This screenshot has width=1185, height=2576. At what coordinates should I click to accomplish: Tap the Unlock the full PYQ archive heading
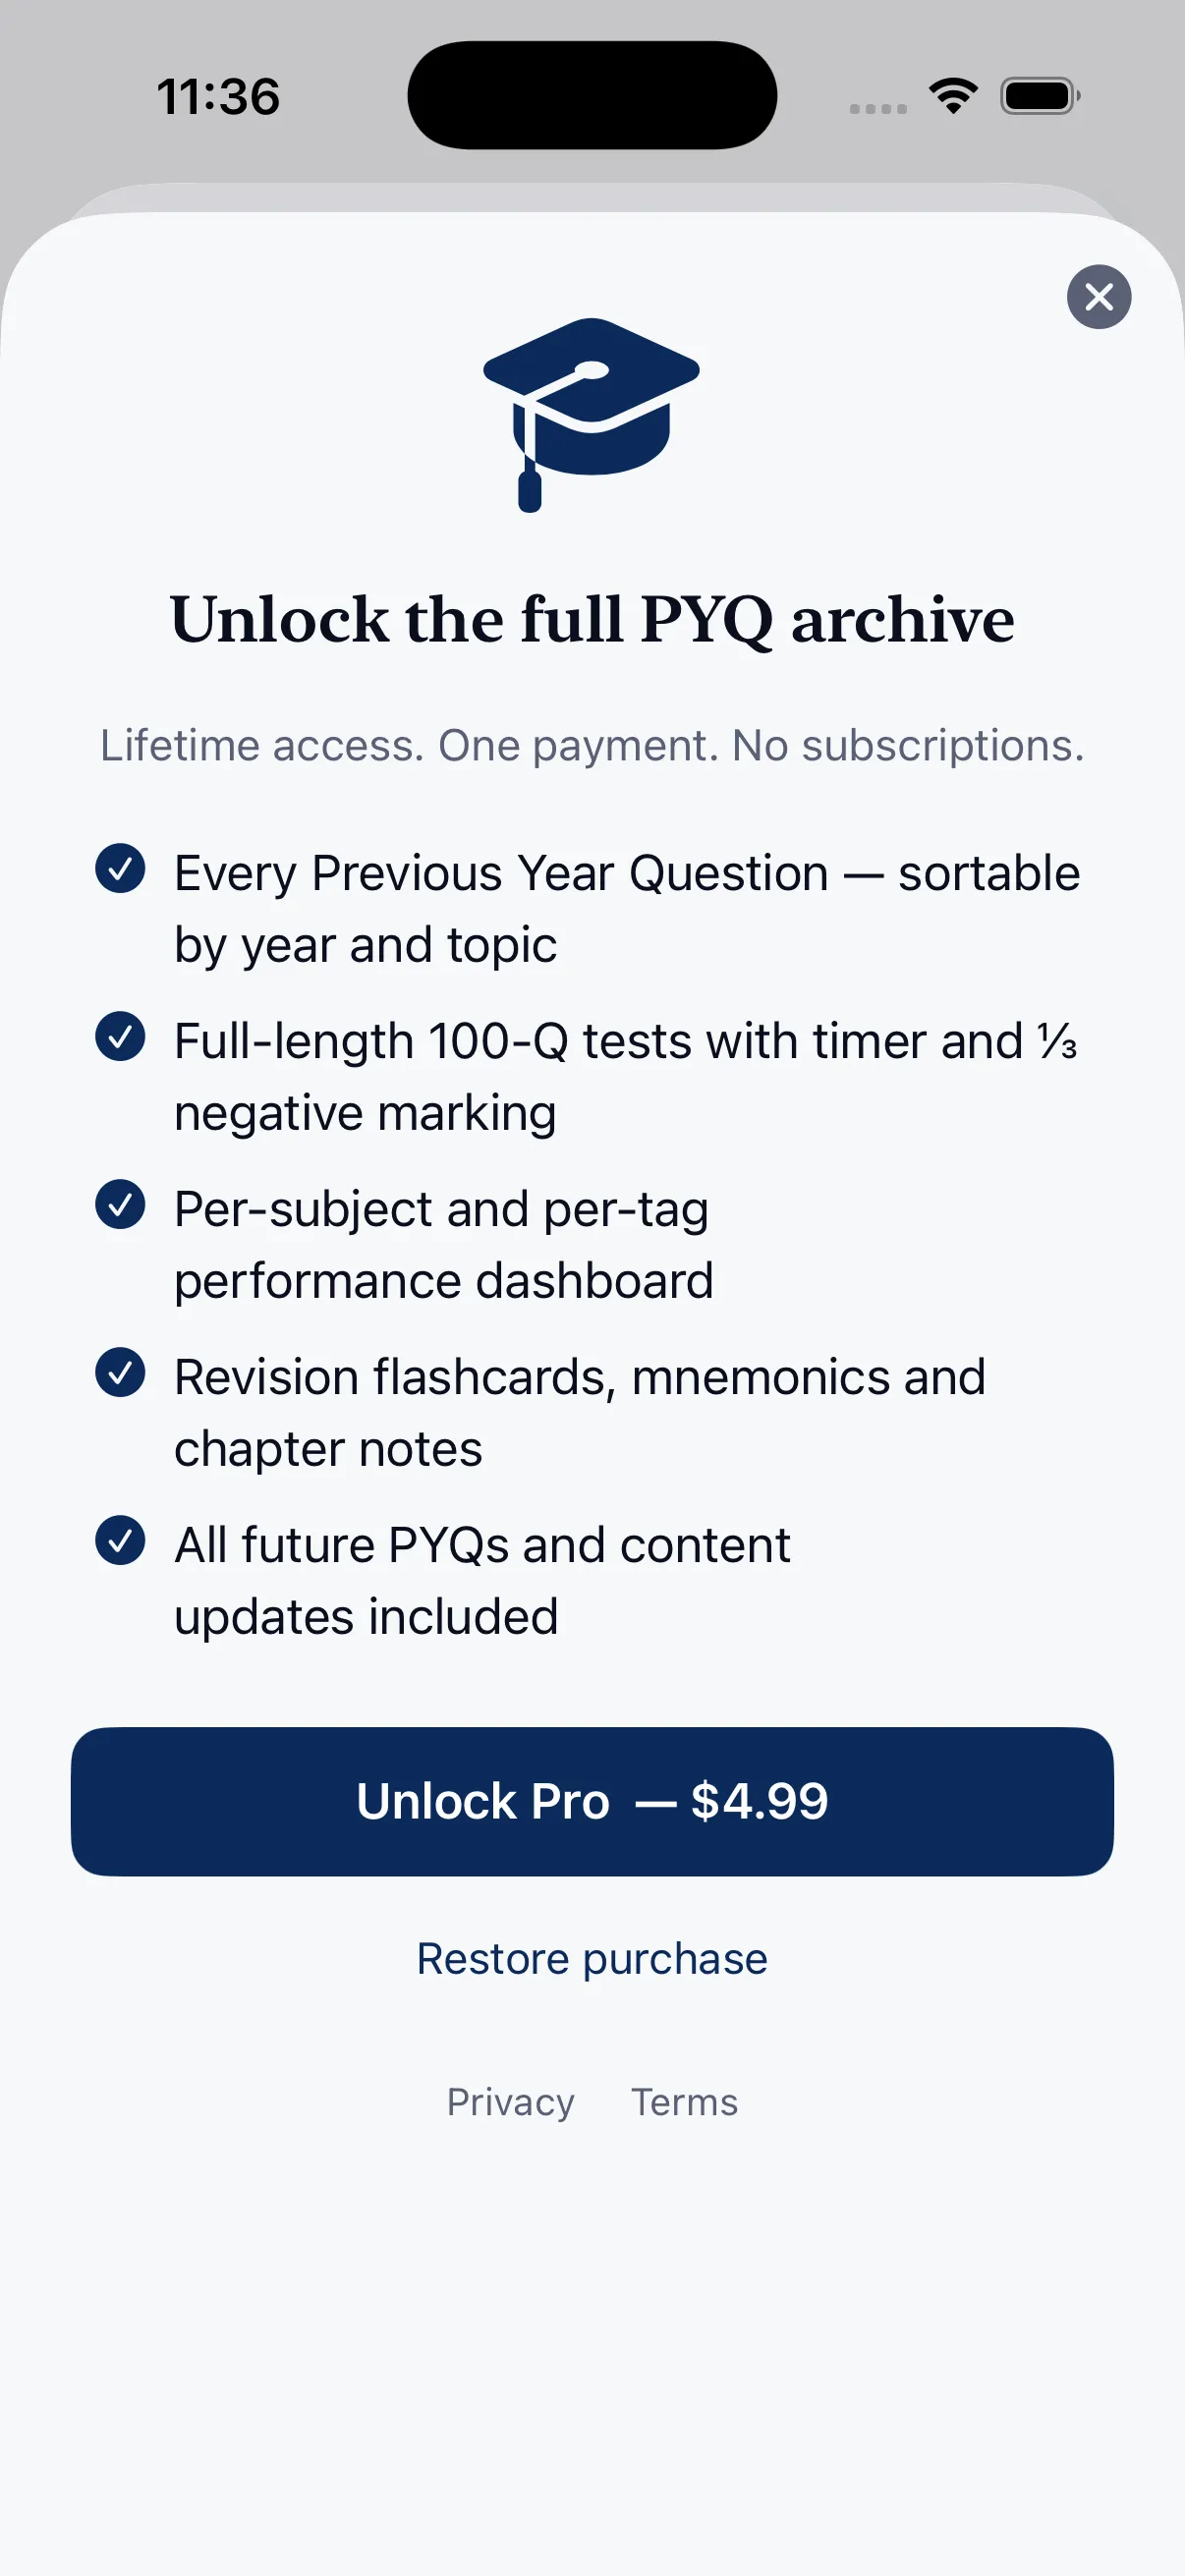[x=592, y=620]
